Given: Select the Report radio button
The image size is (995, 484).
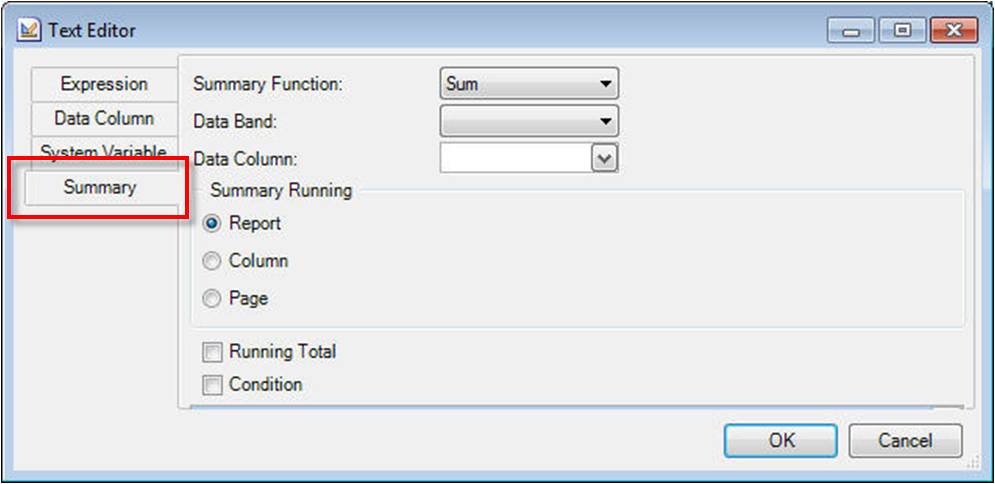Looking at the screenshot, I should [211, 224].
